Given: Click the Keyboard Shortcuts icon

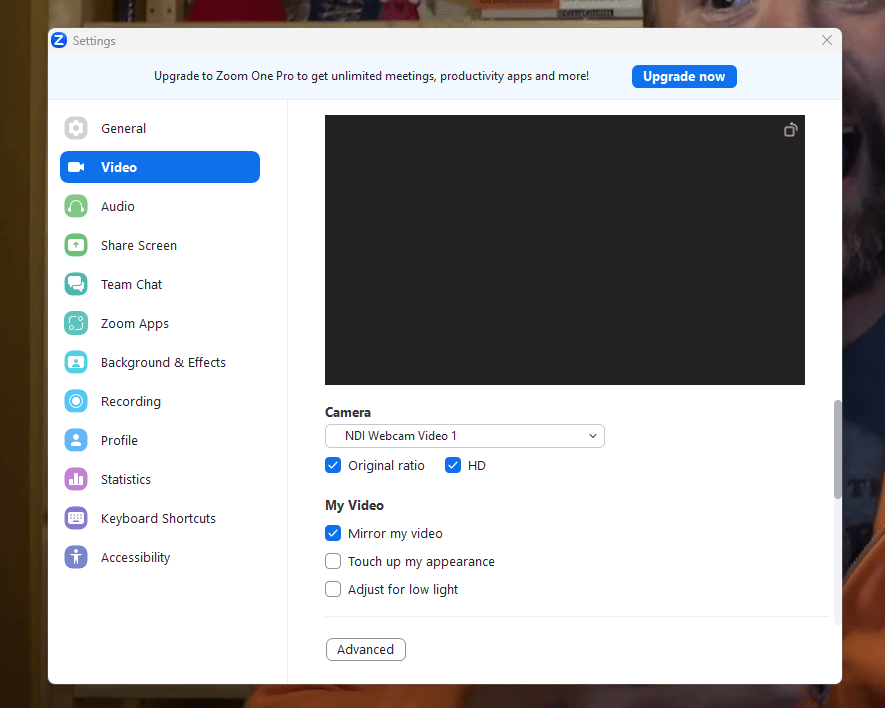Looking at the screenshot, I should pyautogui.click(x=76, y=518).
